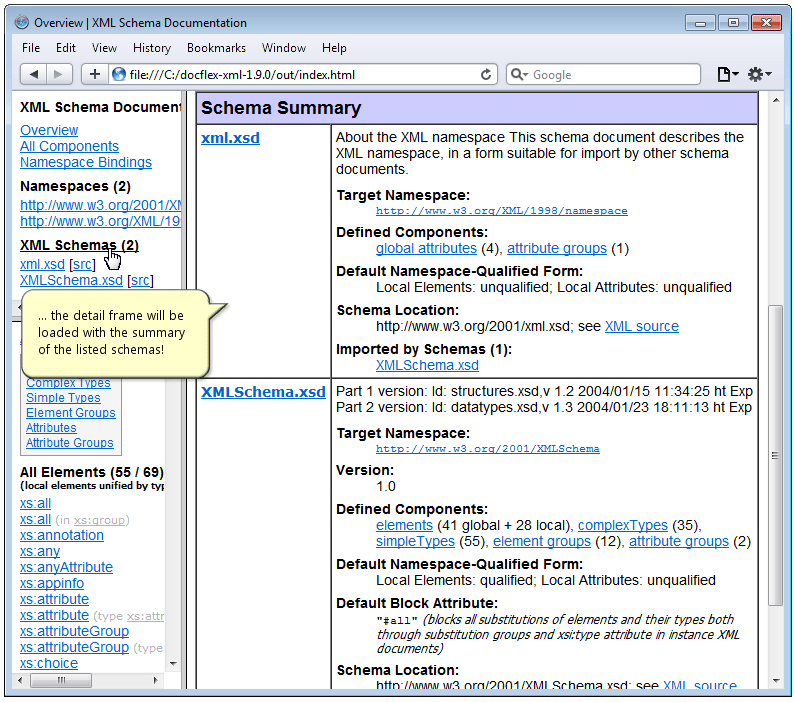Click the down arrow of main vertical scrollbar

776,679
